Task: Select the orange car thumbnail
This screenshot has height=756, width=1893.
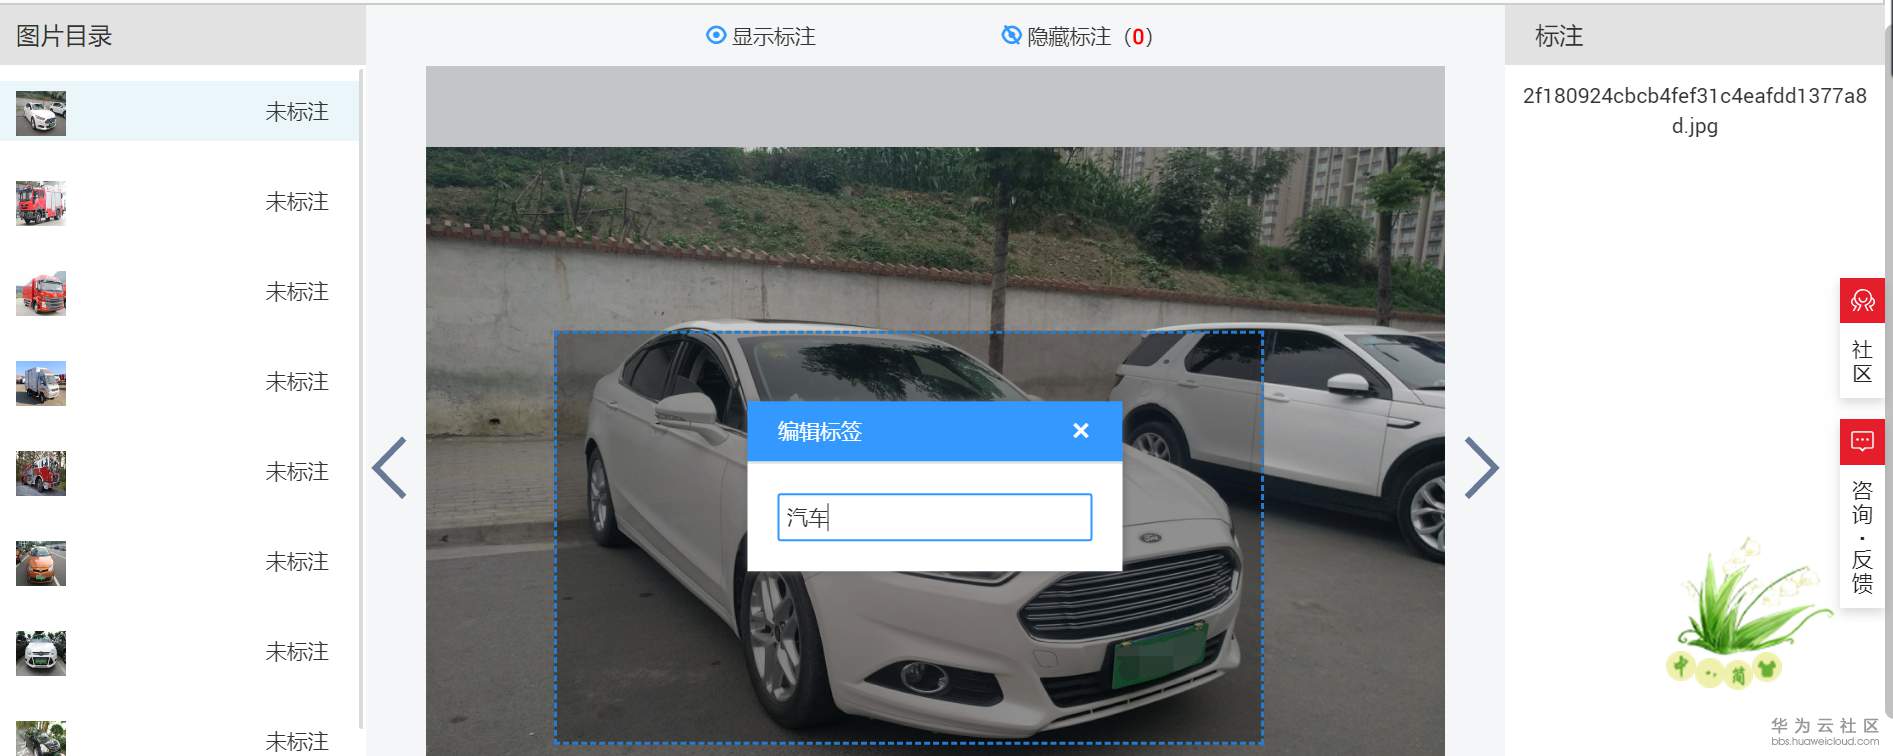Action: tap(41, 563)
